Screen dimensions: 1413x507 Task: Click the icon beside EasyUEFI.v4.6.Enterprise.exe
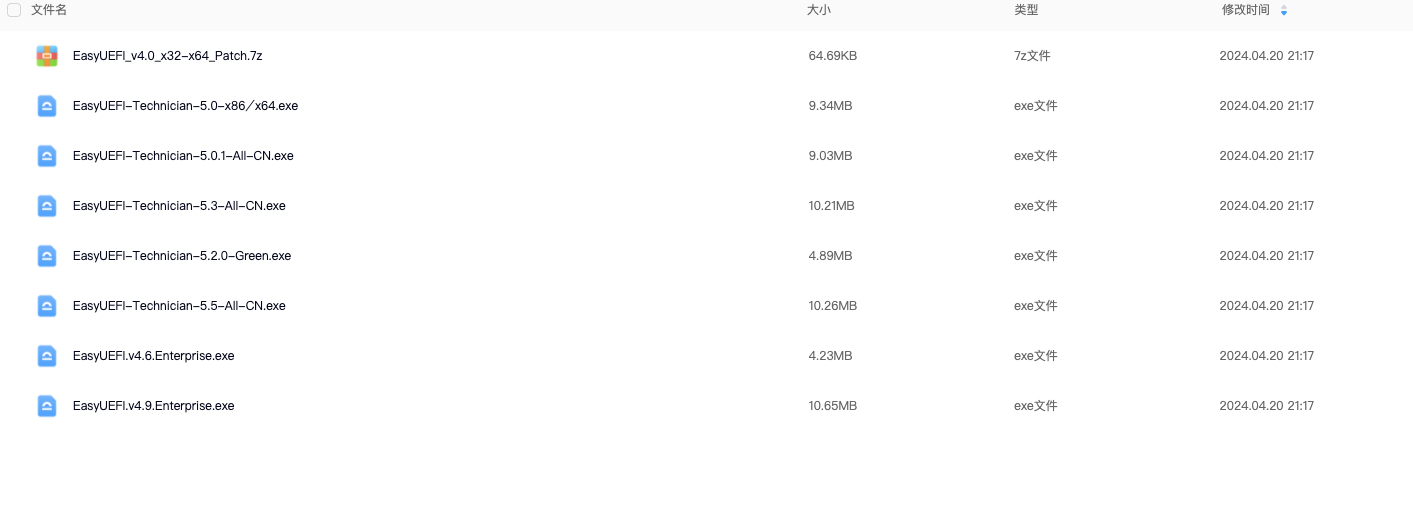(47, 356)
